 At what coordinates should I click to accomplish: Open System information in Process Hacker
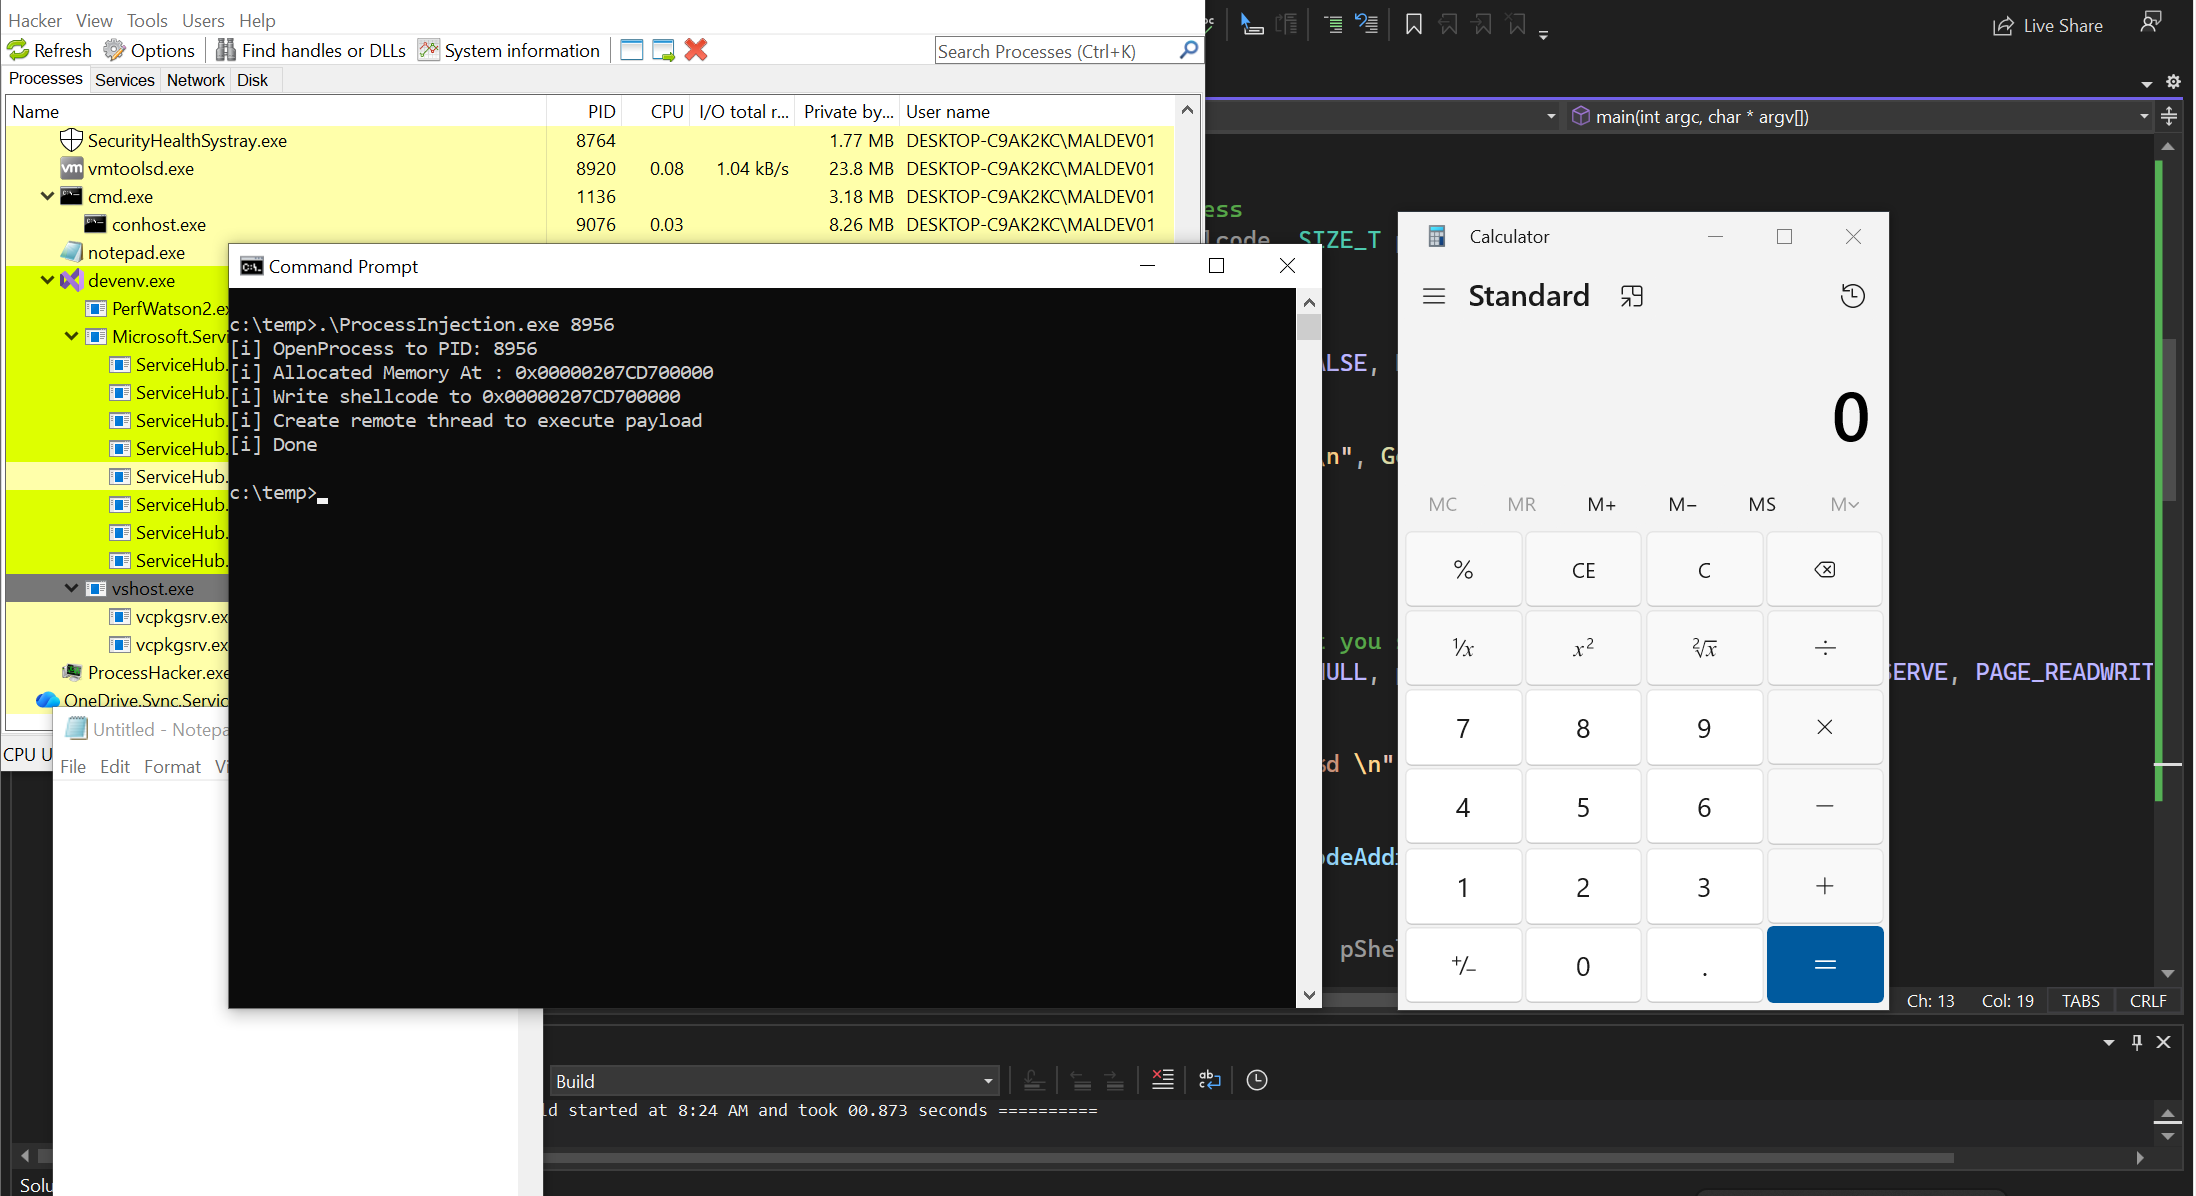coord(509,50)
